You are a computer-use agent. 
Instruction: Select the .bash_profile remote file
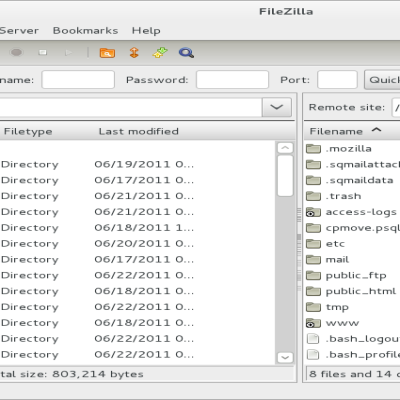[353, 354]
